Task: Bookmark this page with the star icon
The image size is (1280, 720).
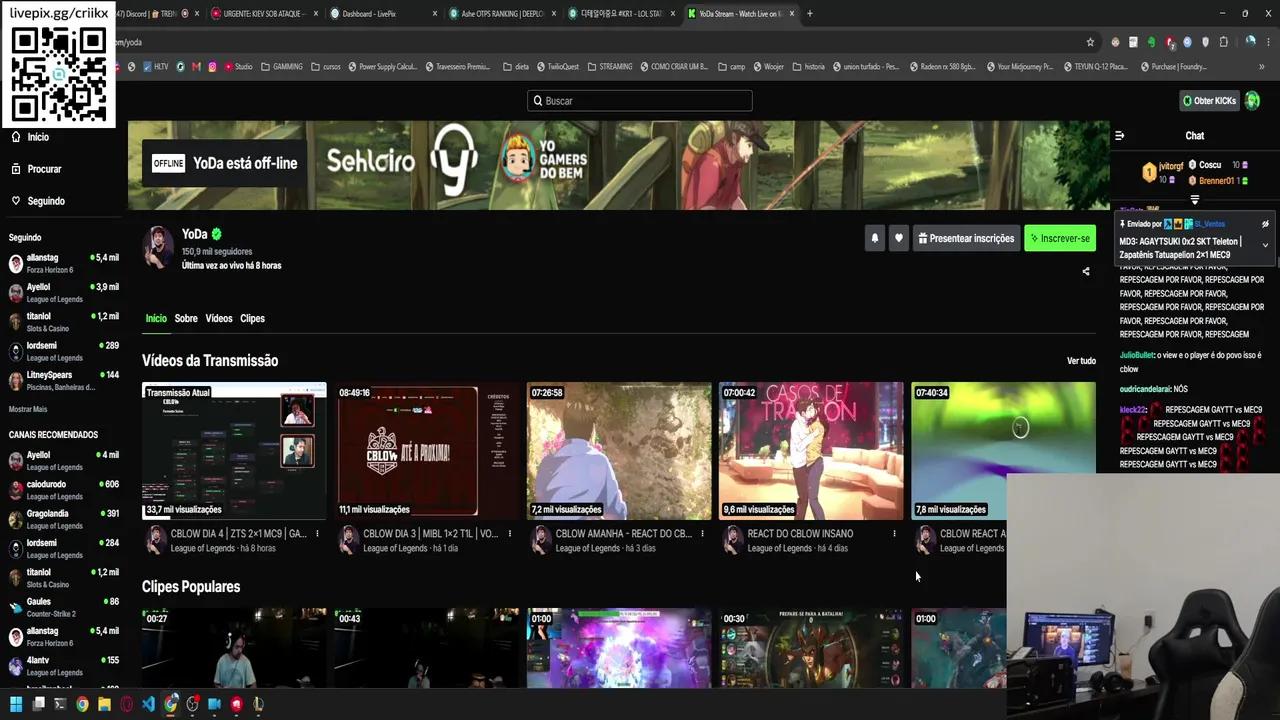Action: pos(1090,42)
